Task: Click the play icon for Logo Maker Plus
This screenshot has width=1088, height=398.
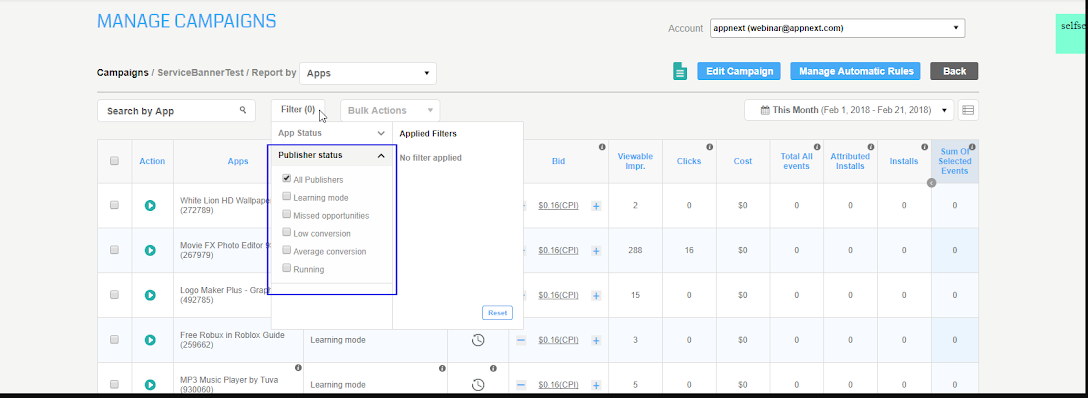Action: (x=150, y=295)
